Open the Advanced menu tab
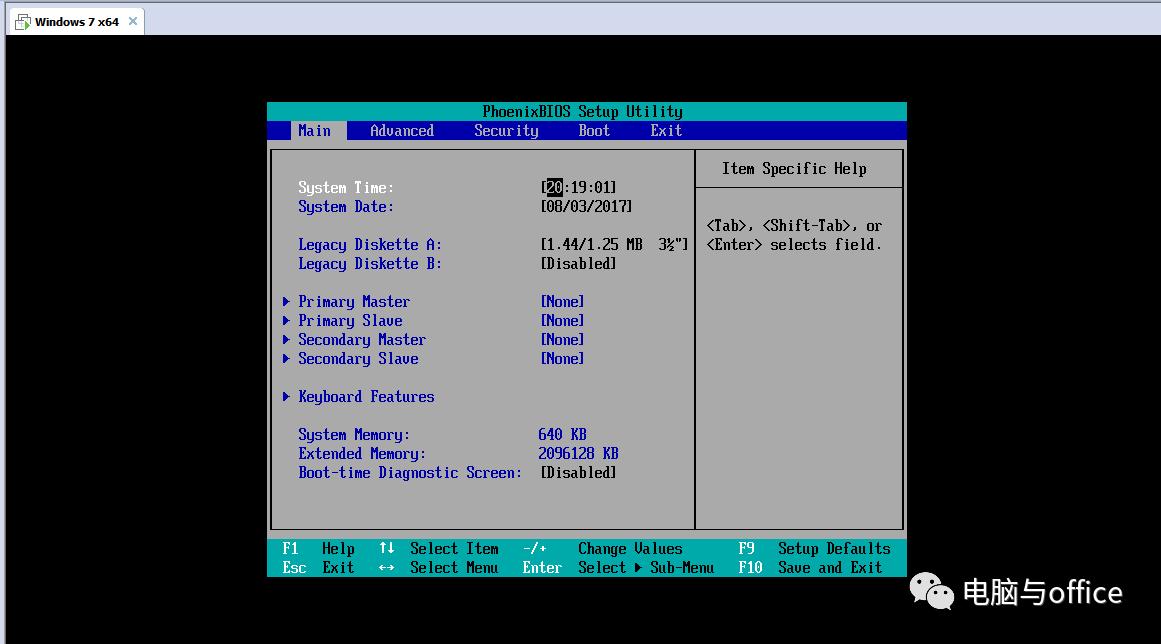1161x644 pixels. [x=401, y=131]
